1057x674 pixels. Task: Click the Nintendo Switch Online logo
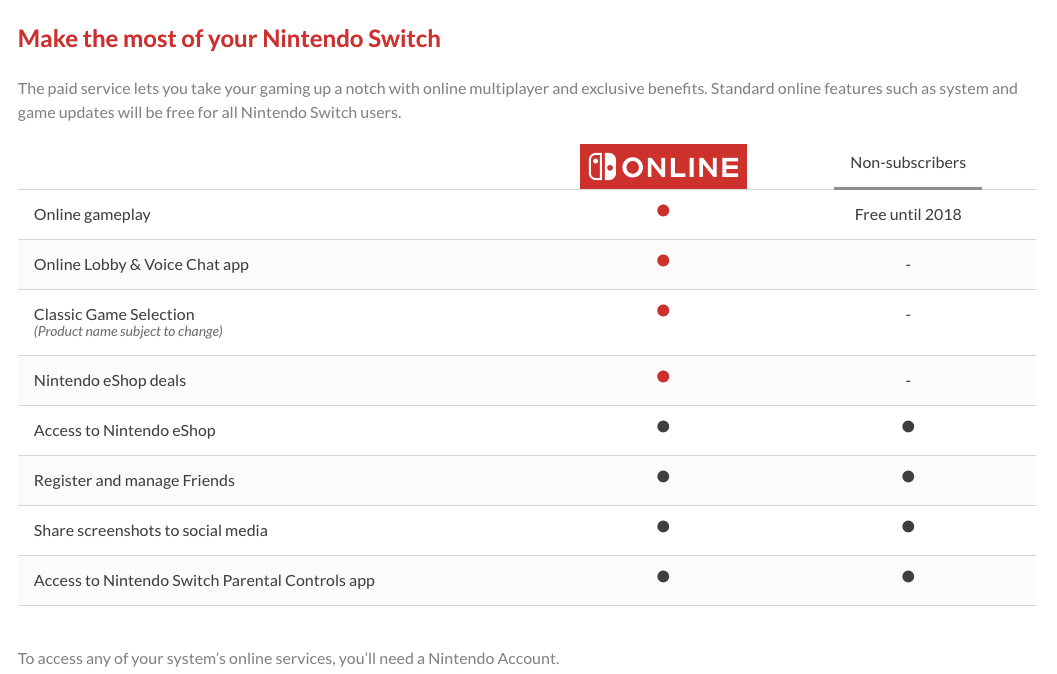663,166
